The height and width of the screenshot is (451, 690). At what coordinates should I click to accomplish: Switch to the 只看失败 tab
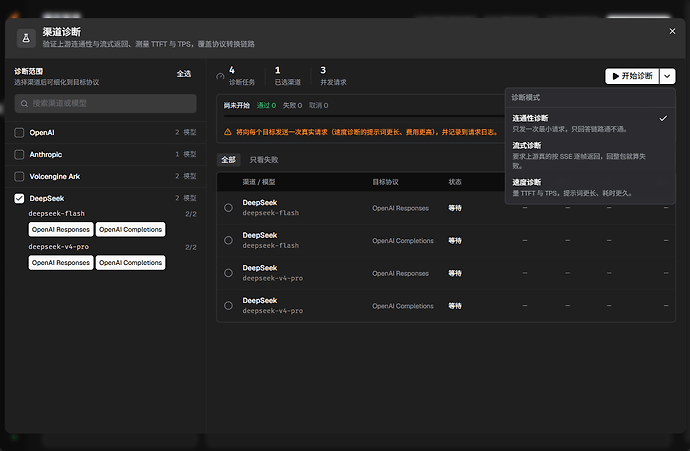[x=264, y=160]
